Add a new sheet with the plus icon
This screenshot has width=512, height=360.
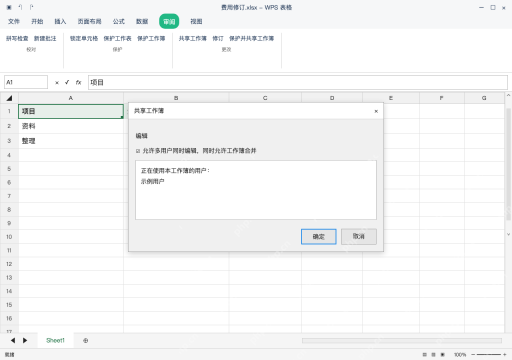(86, 340)
